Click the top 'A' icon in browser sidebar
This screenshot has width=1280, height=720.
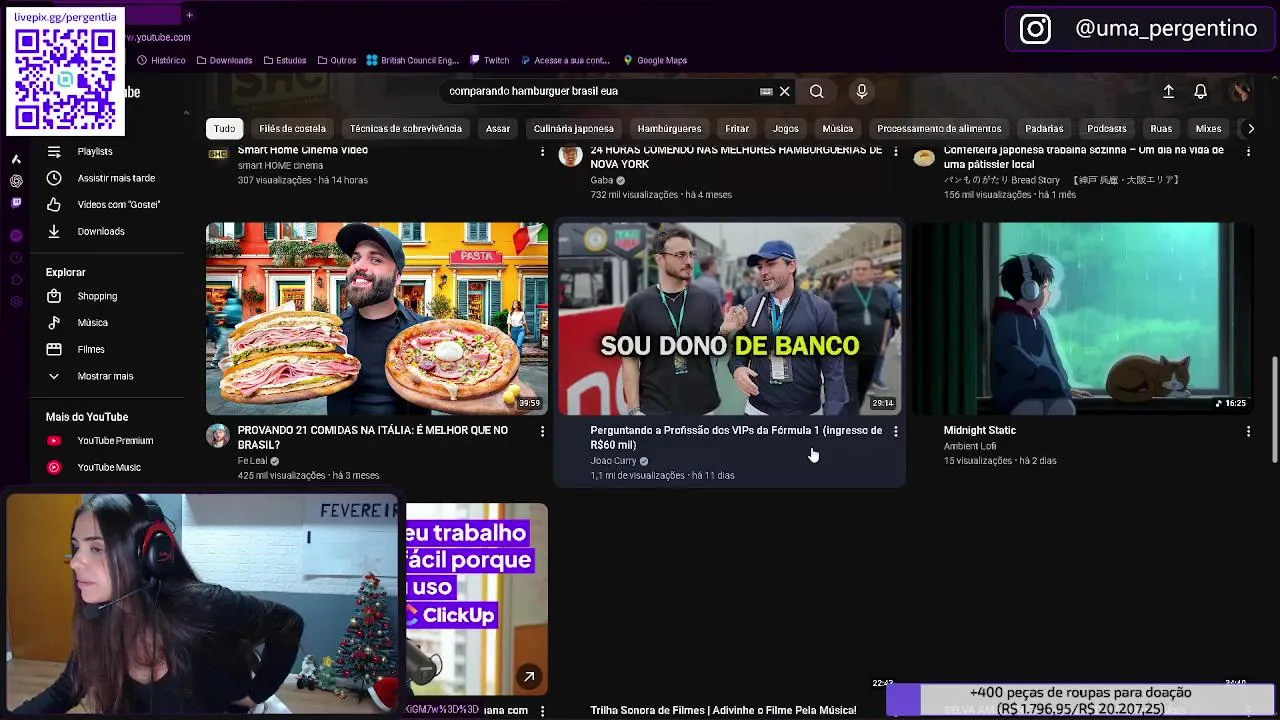click(x=16, y=159)
